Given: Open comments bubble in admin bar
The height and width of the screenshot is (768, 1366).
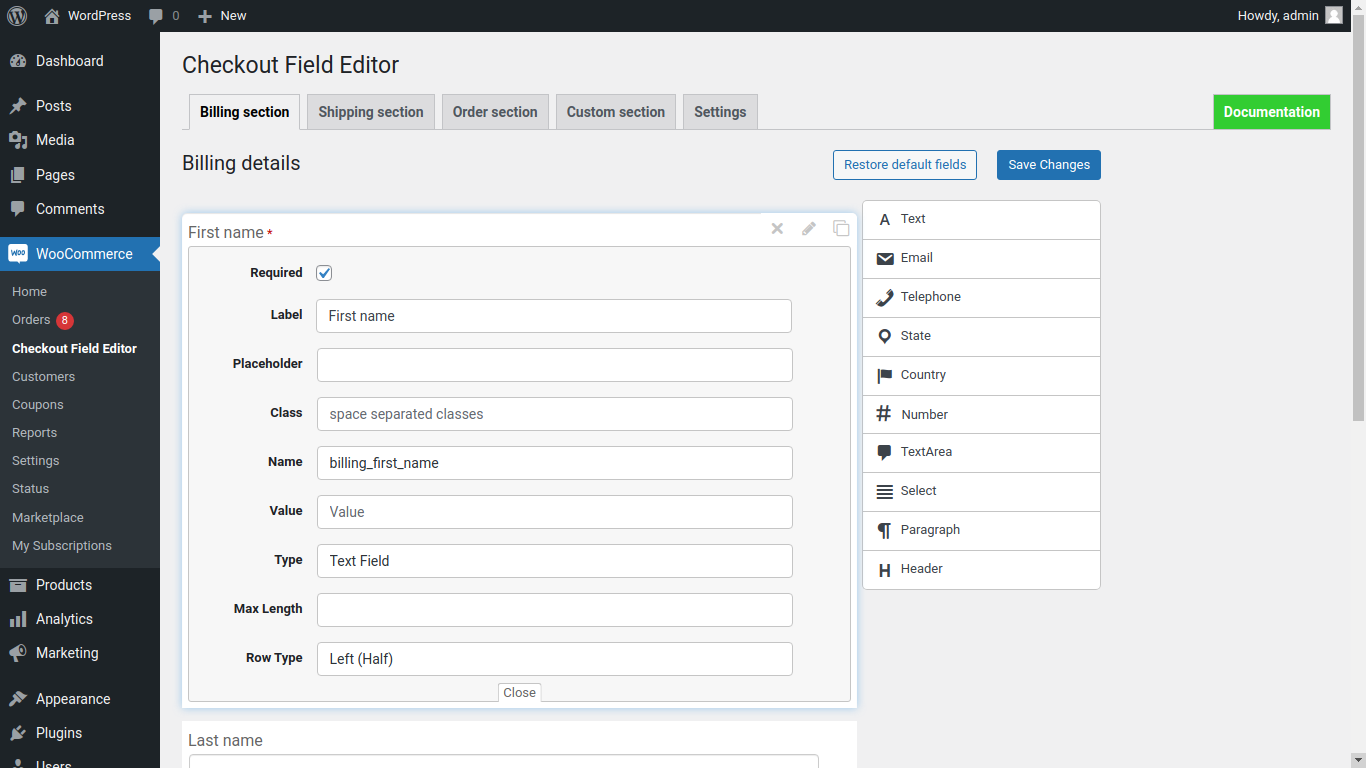Looking at the screenshot, I should coord(164,16).
